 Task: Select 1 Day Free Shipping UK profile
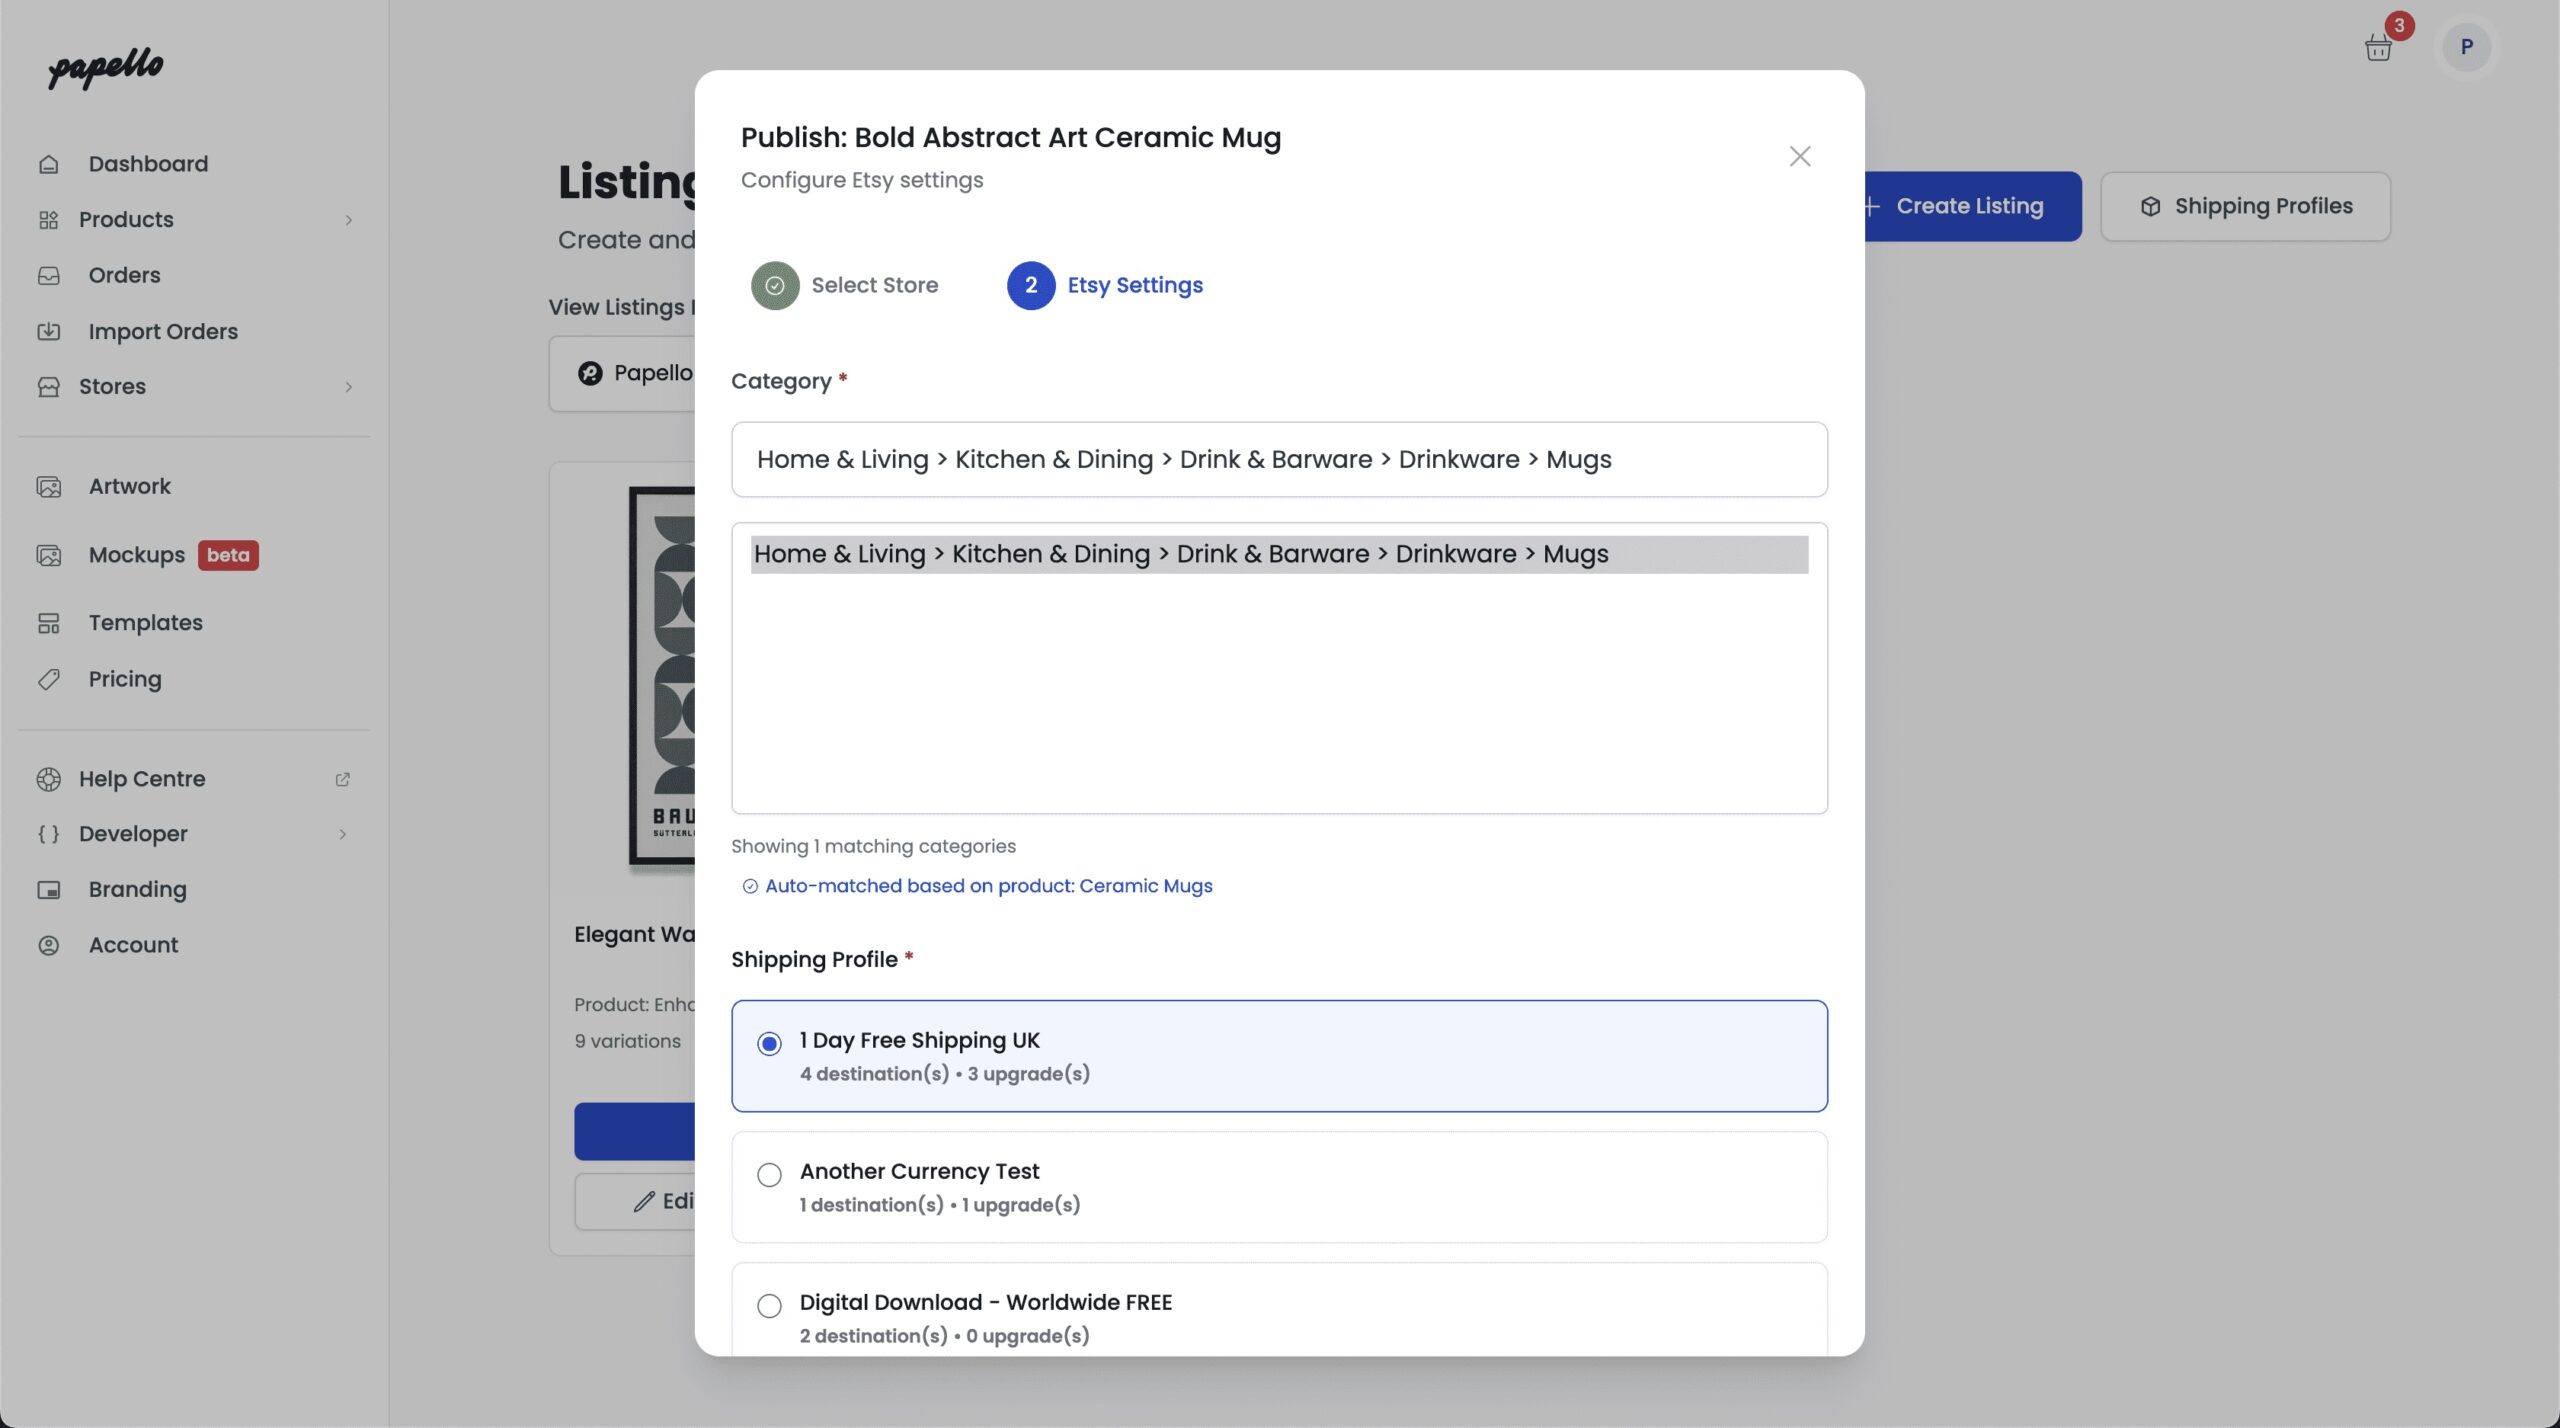(x=769, y=1044)
